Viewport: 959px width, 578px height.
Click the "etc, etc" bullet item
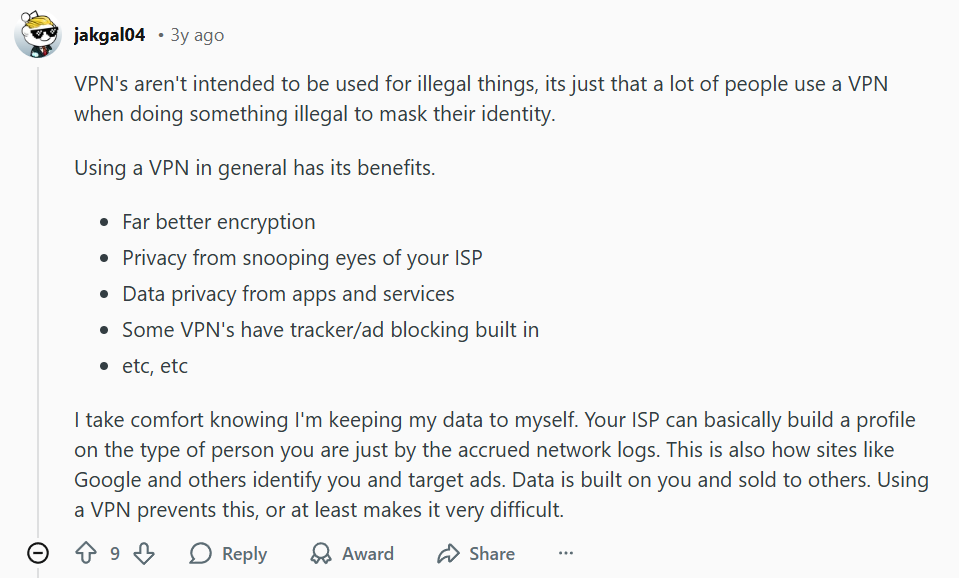[x=155, y=366]
